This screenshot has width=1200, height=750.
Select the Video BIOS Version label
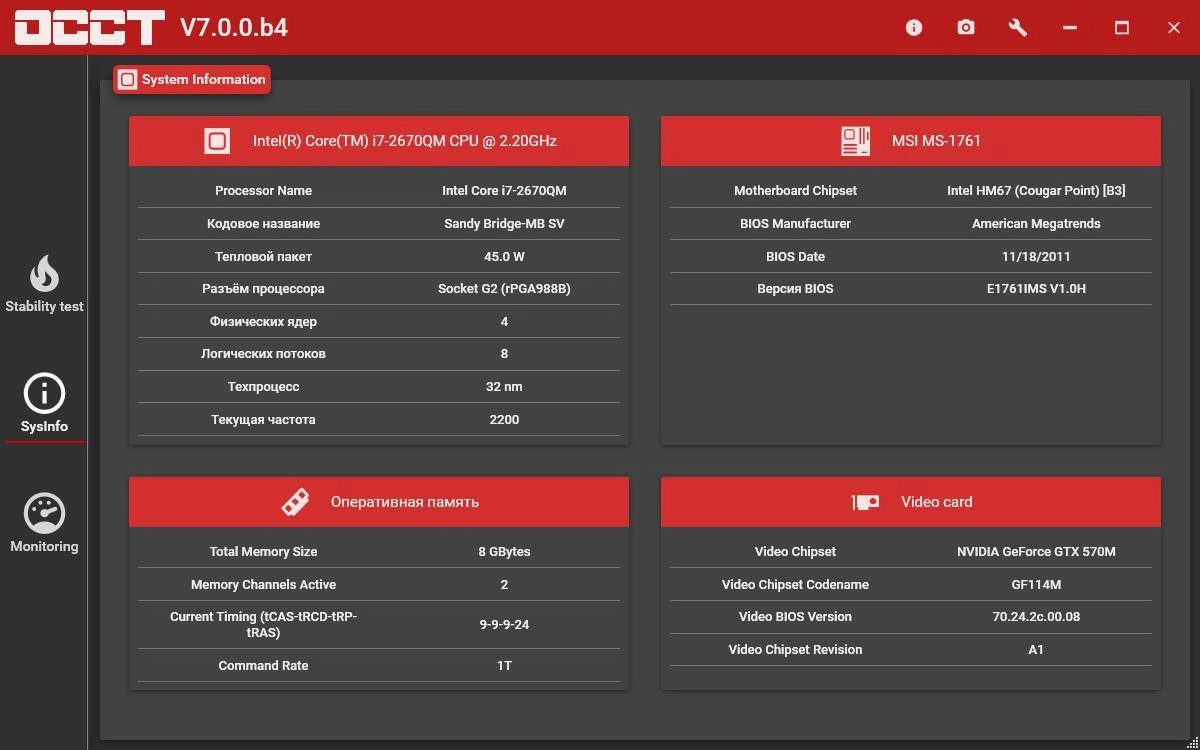click(x=795, y=616)
